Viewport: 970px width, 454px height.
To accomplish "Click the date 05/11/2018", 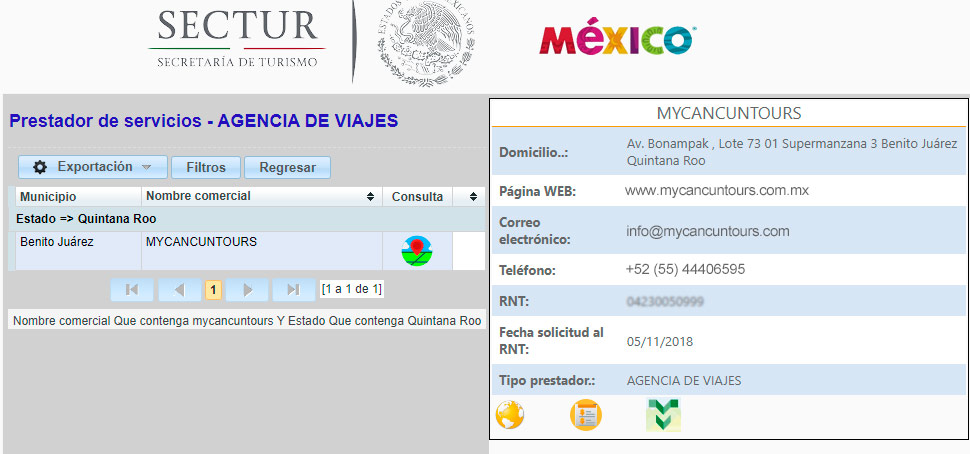I will point(659,341).
